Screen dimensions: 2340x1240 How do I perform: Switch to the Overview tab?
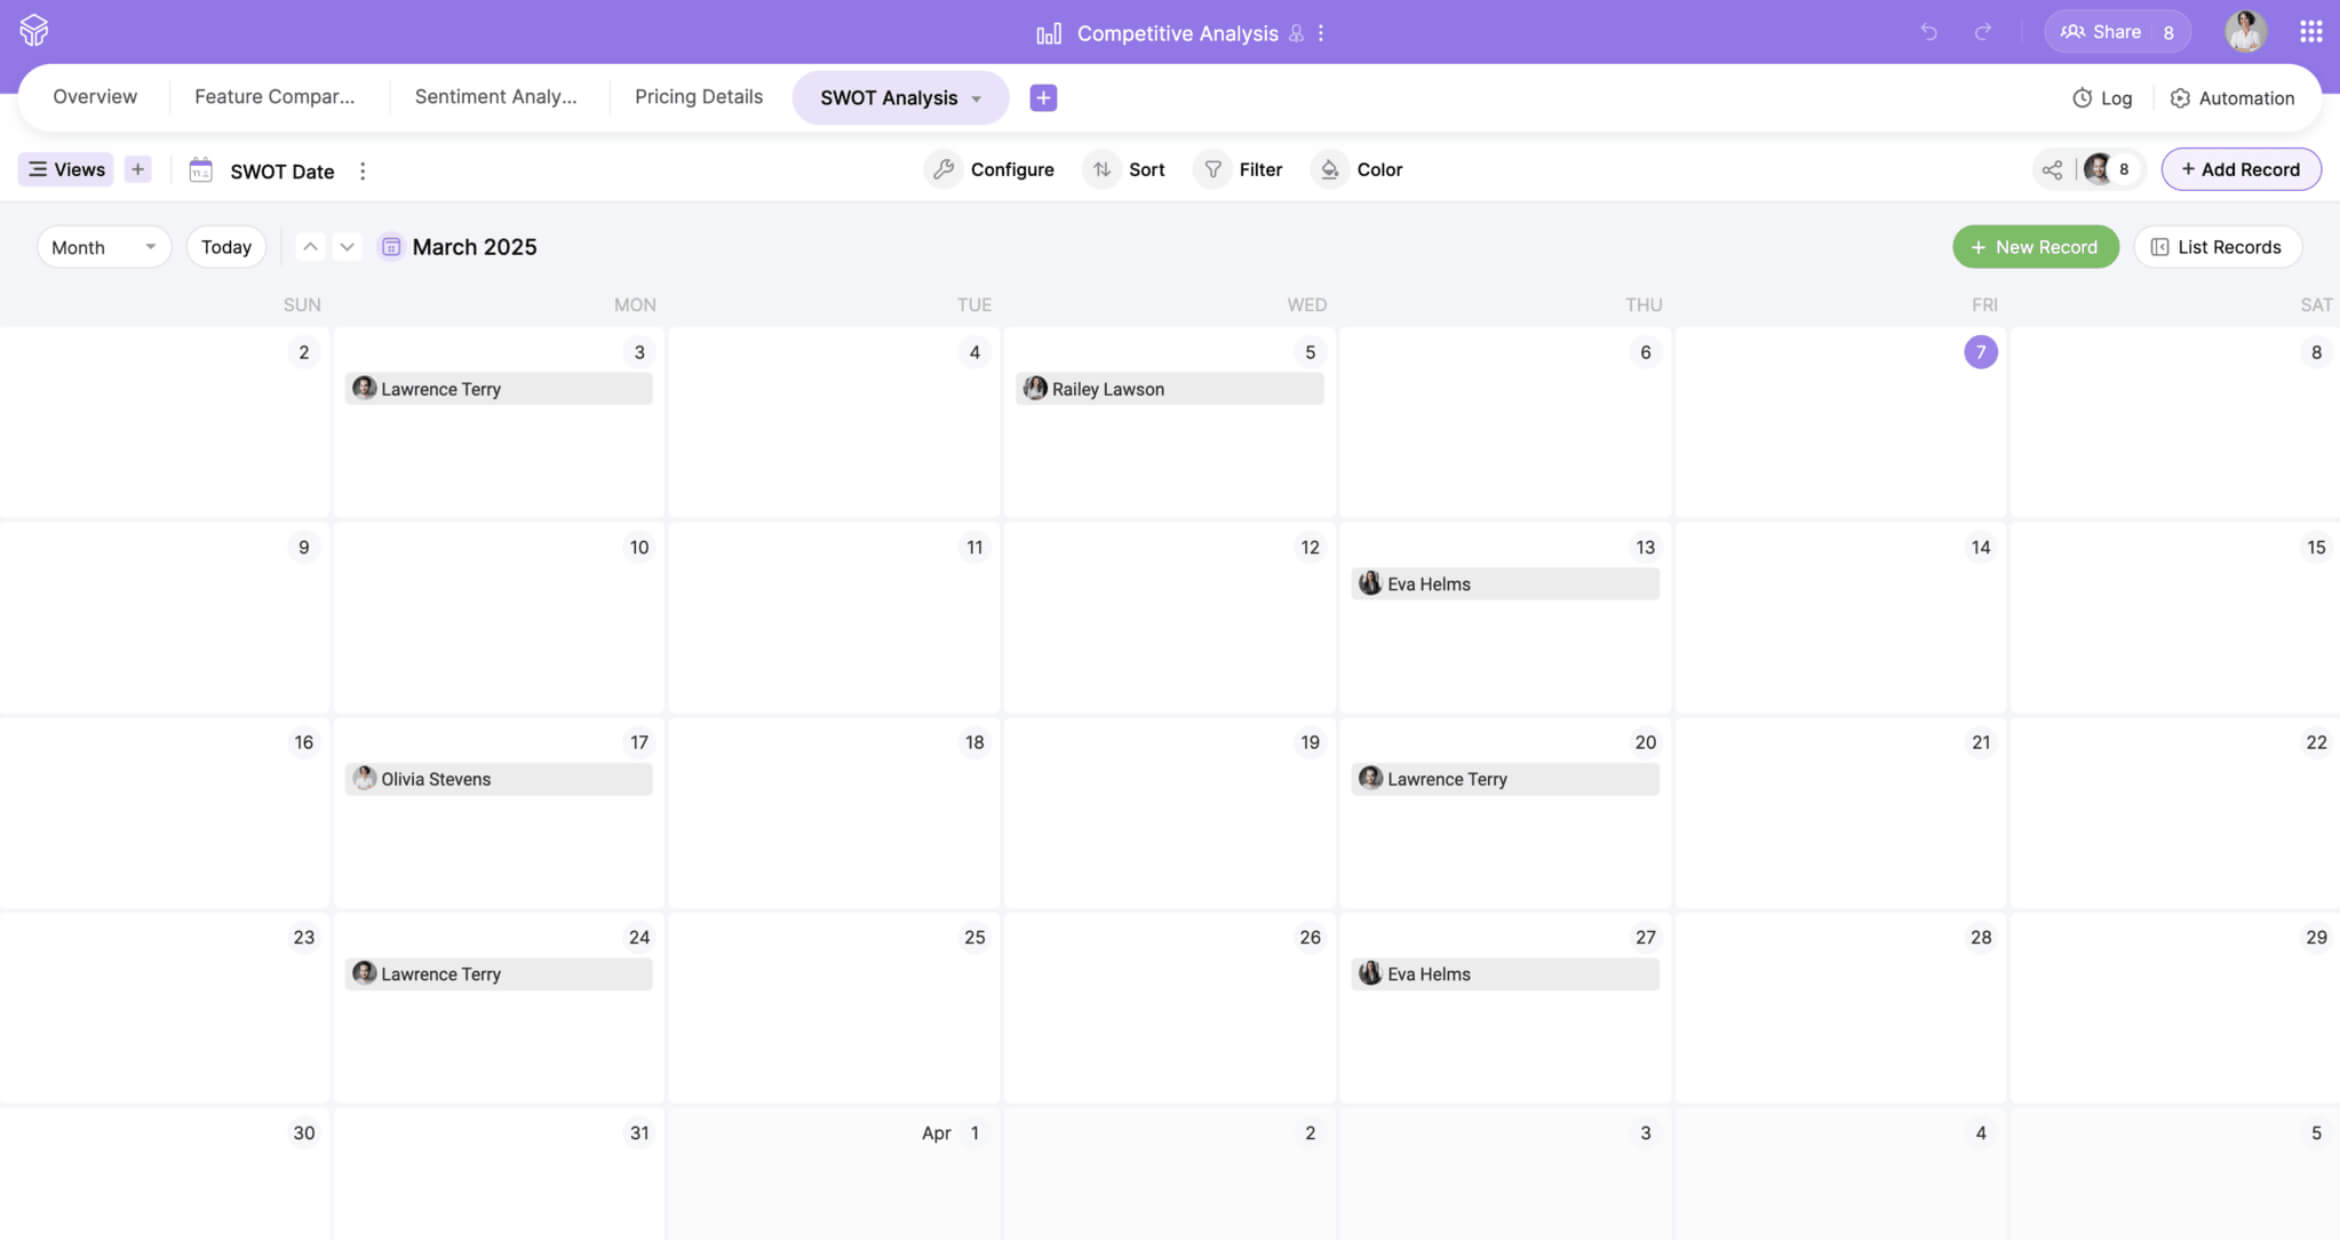click(95, 97)
